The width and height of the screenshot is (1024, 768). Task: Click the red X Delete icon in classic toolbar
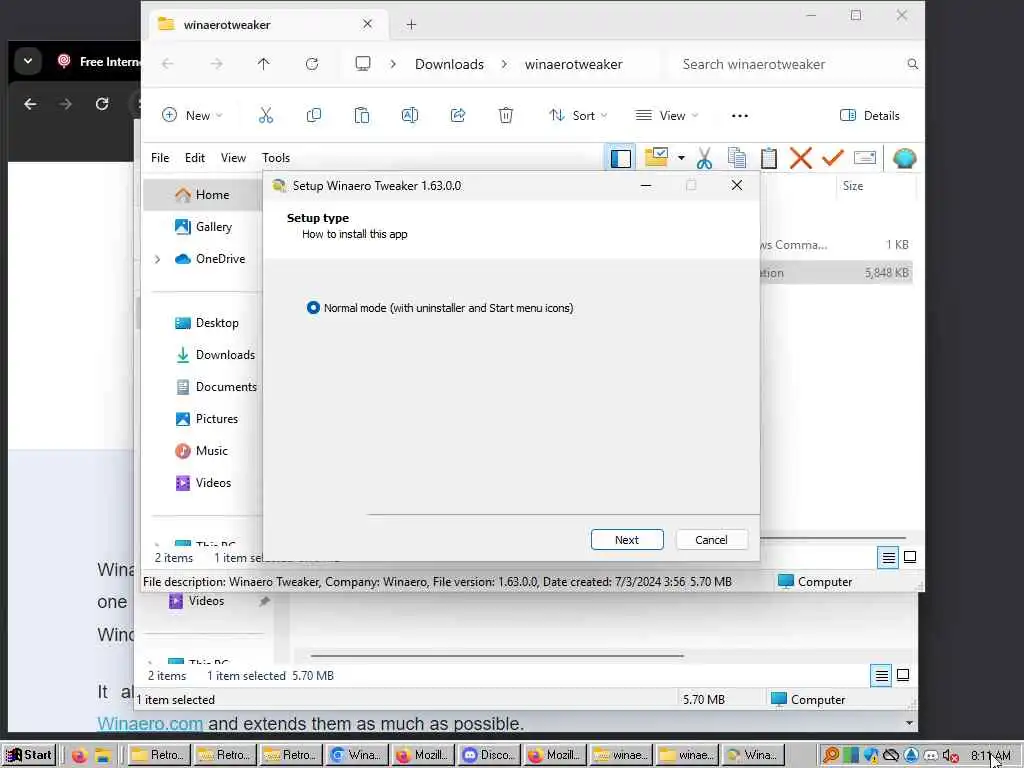point(801,158)
